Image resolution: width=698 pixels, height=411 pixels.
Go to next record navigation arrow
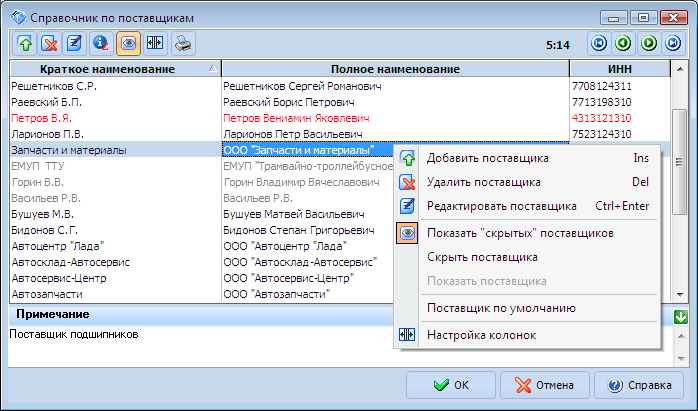[649, 43]
